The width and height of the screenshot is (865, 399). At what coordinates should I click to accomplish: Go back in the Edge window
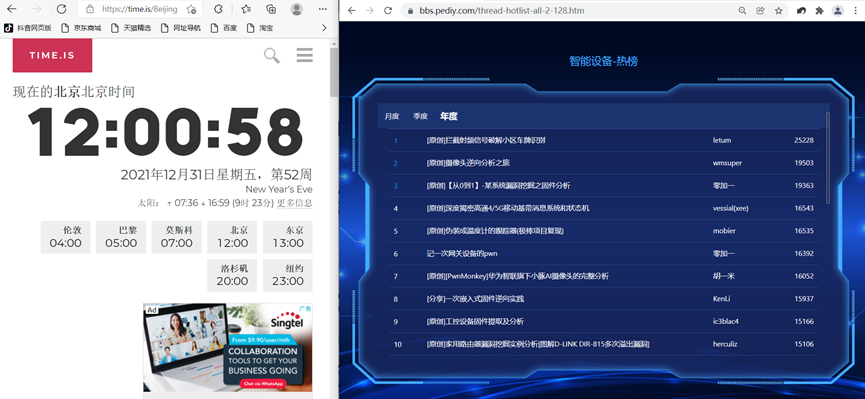tap(11, 9)
